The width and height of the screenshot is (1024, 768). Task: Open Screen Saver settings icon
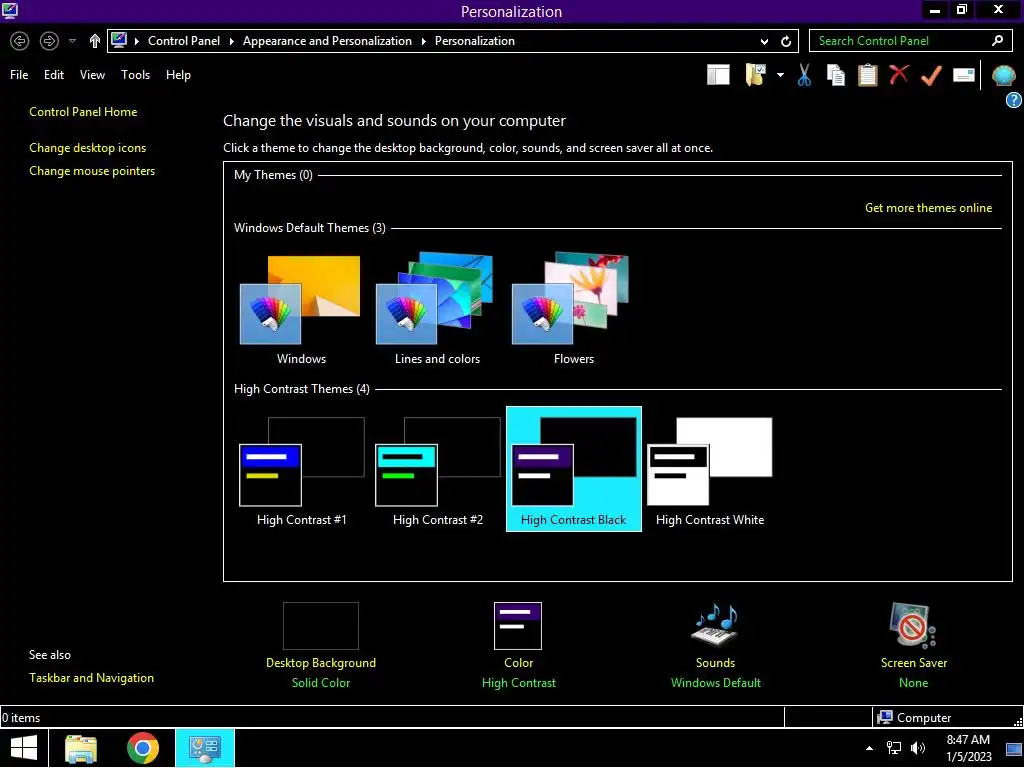(x=913, y=625)
